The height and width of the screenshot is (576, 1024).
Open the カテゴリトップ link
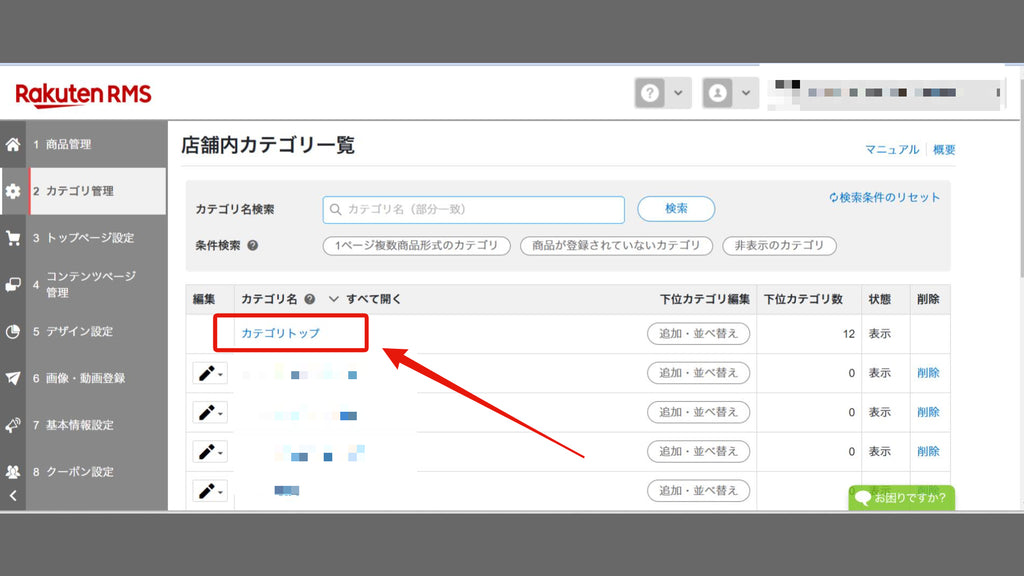click(x=281, y=333)
